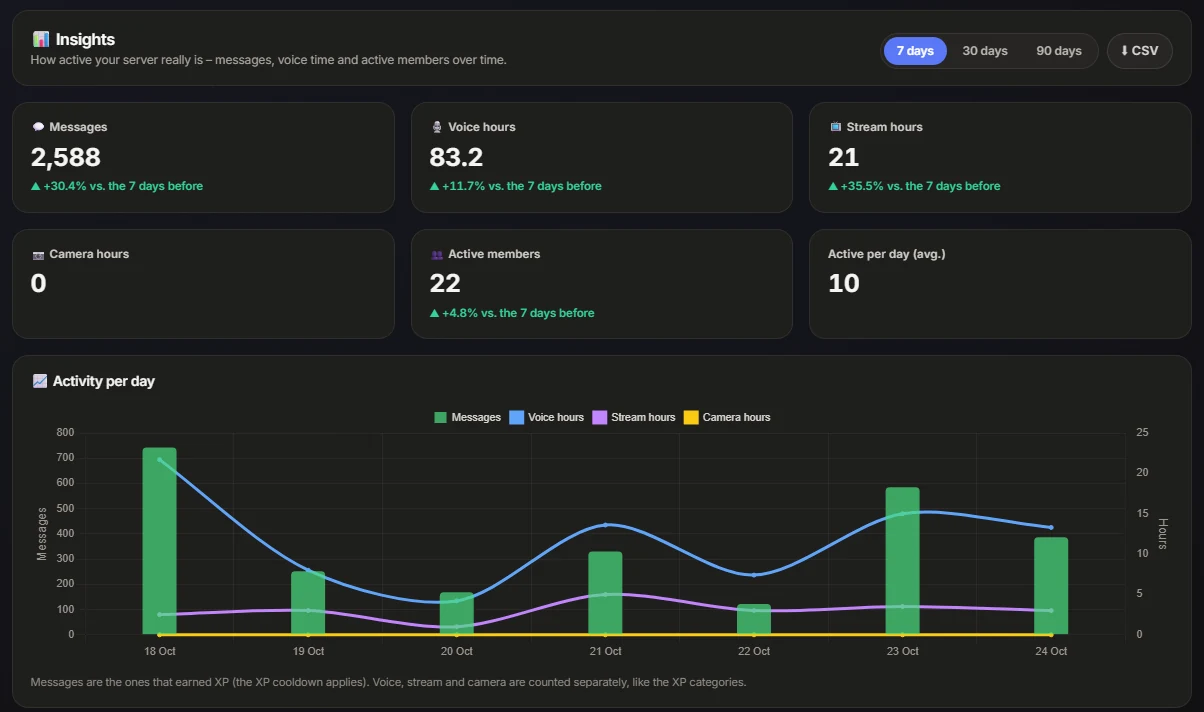The height and width of the screenshot is (712, 1204).
Task: Click the 18 Oct voice hours data point
Action: (x=160, y=460)
